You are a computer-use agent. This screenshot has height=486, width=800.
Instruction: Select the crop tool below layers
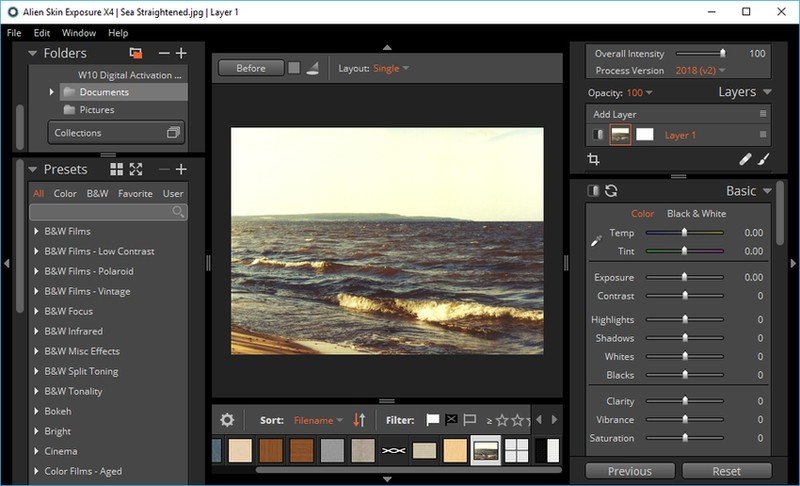coord(593,159)
